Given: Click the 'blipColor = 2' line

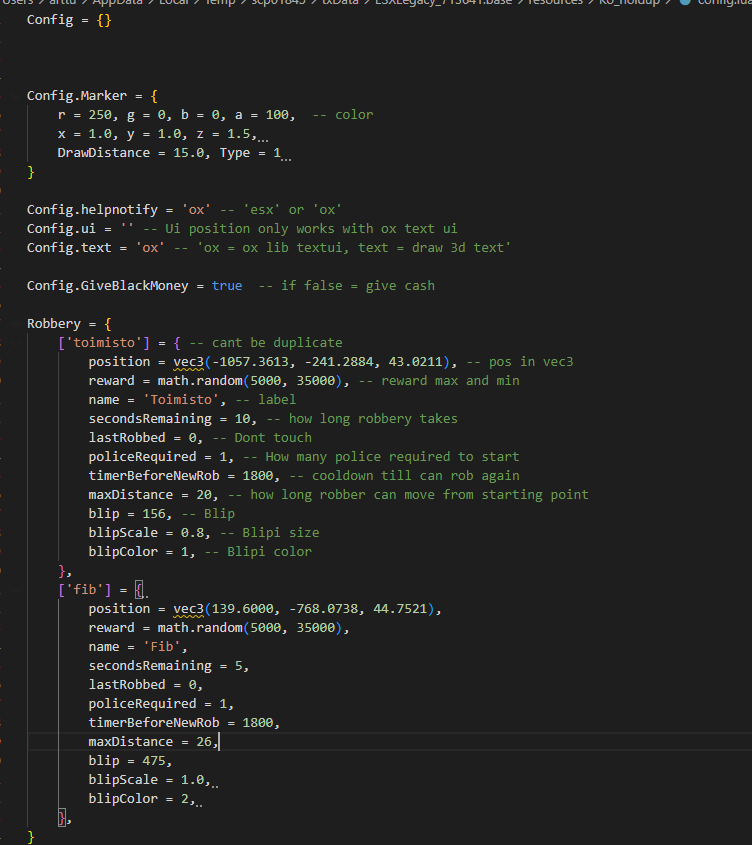Looking at the screenshot, I should (x=142, y=799).
